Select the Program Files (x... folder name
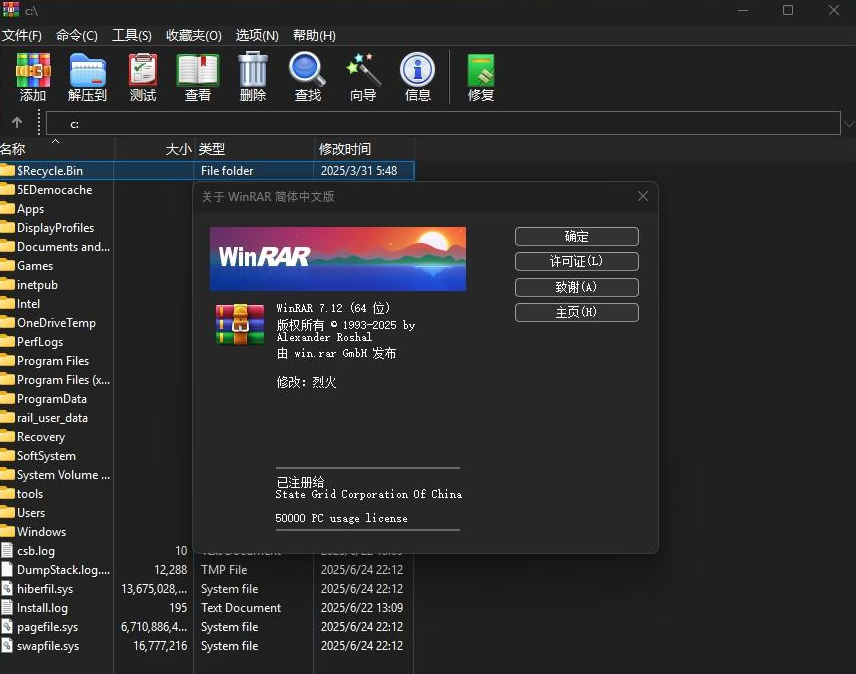The height and width of the screenshot is (674, 856). pos(63,380)
